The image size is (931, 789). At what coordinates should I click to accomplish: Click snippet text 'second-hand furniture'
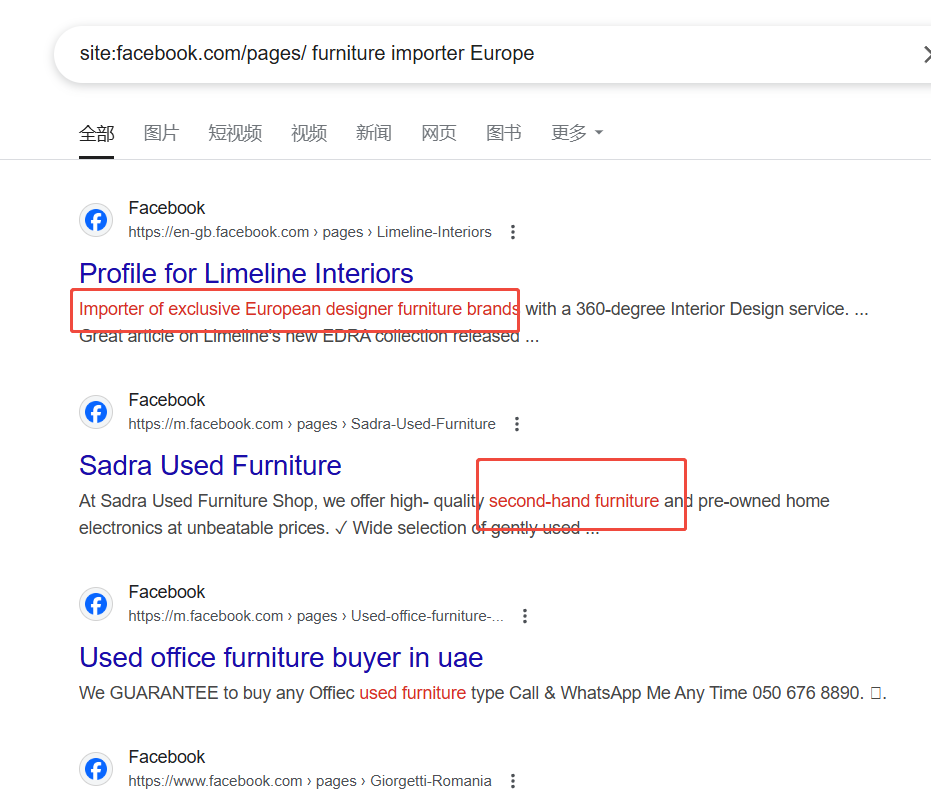[x=574, y=501]
